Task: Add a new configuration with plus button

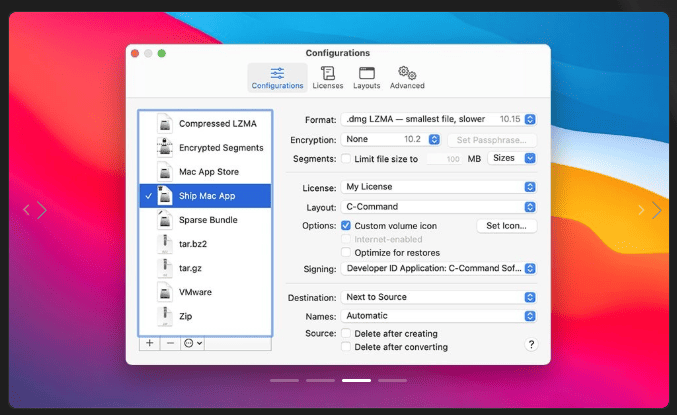Action: 149,343
